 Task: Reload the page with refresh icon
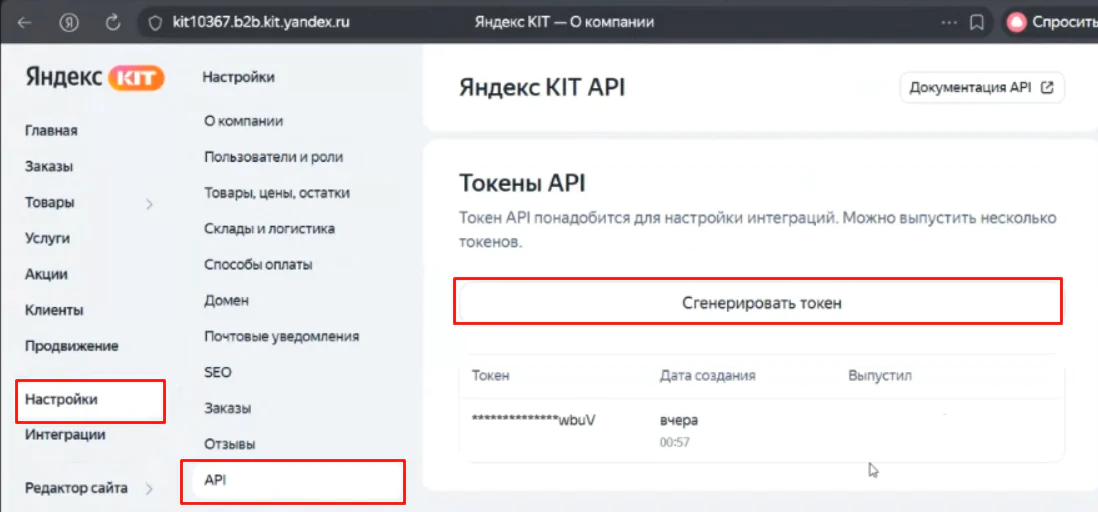click(x=112, y=22)
